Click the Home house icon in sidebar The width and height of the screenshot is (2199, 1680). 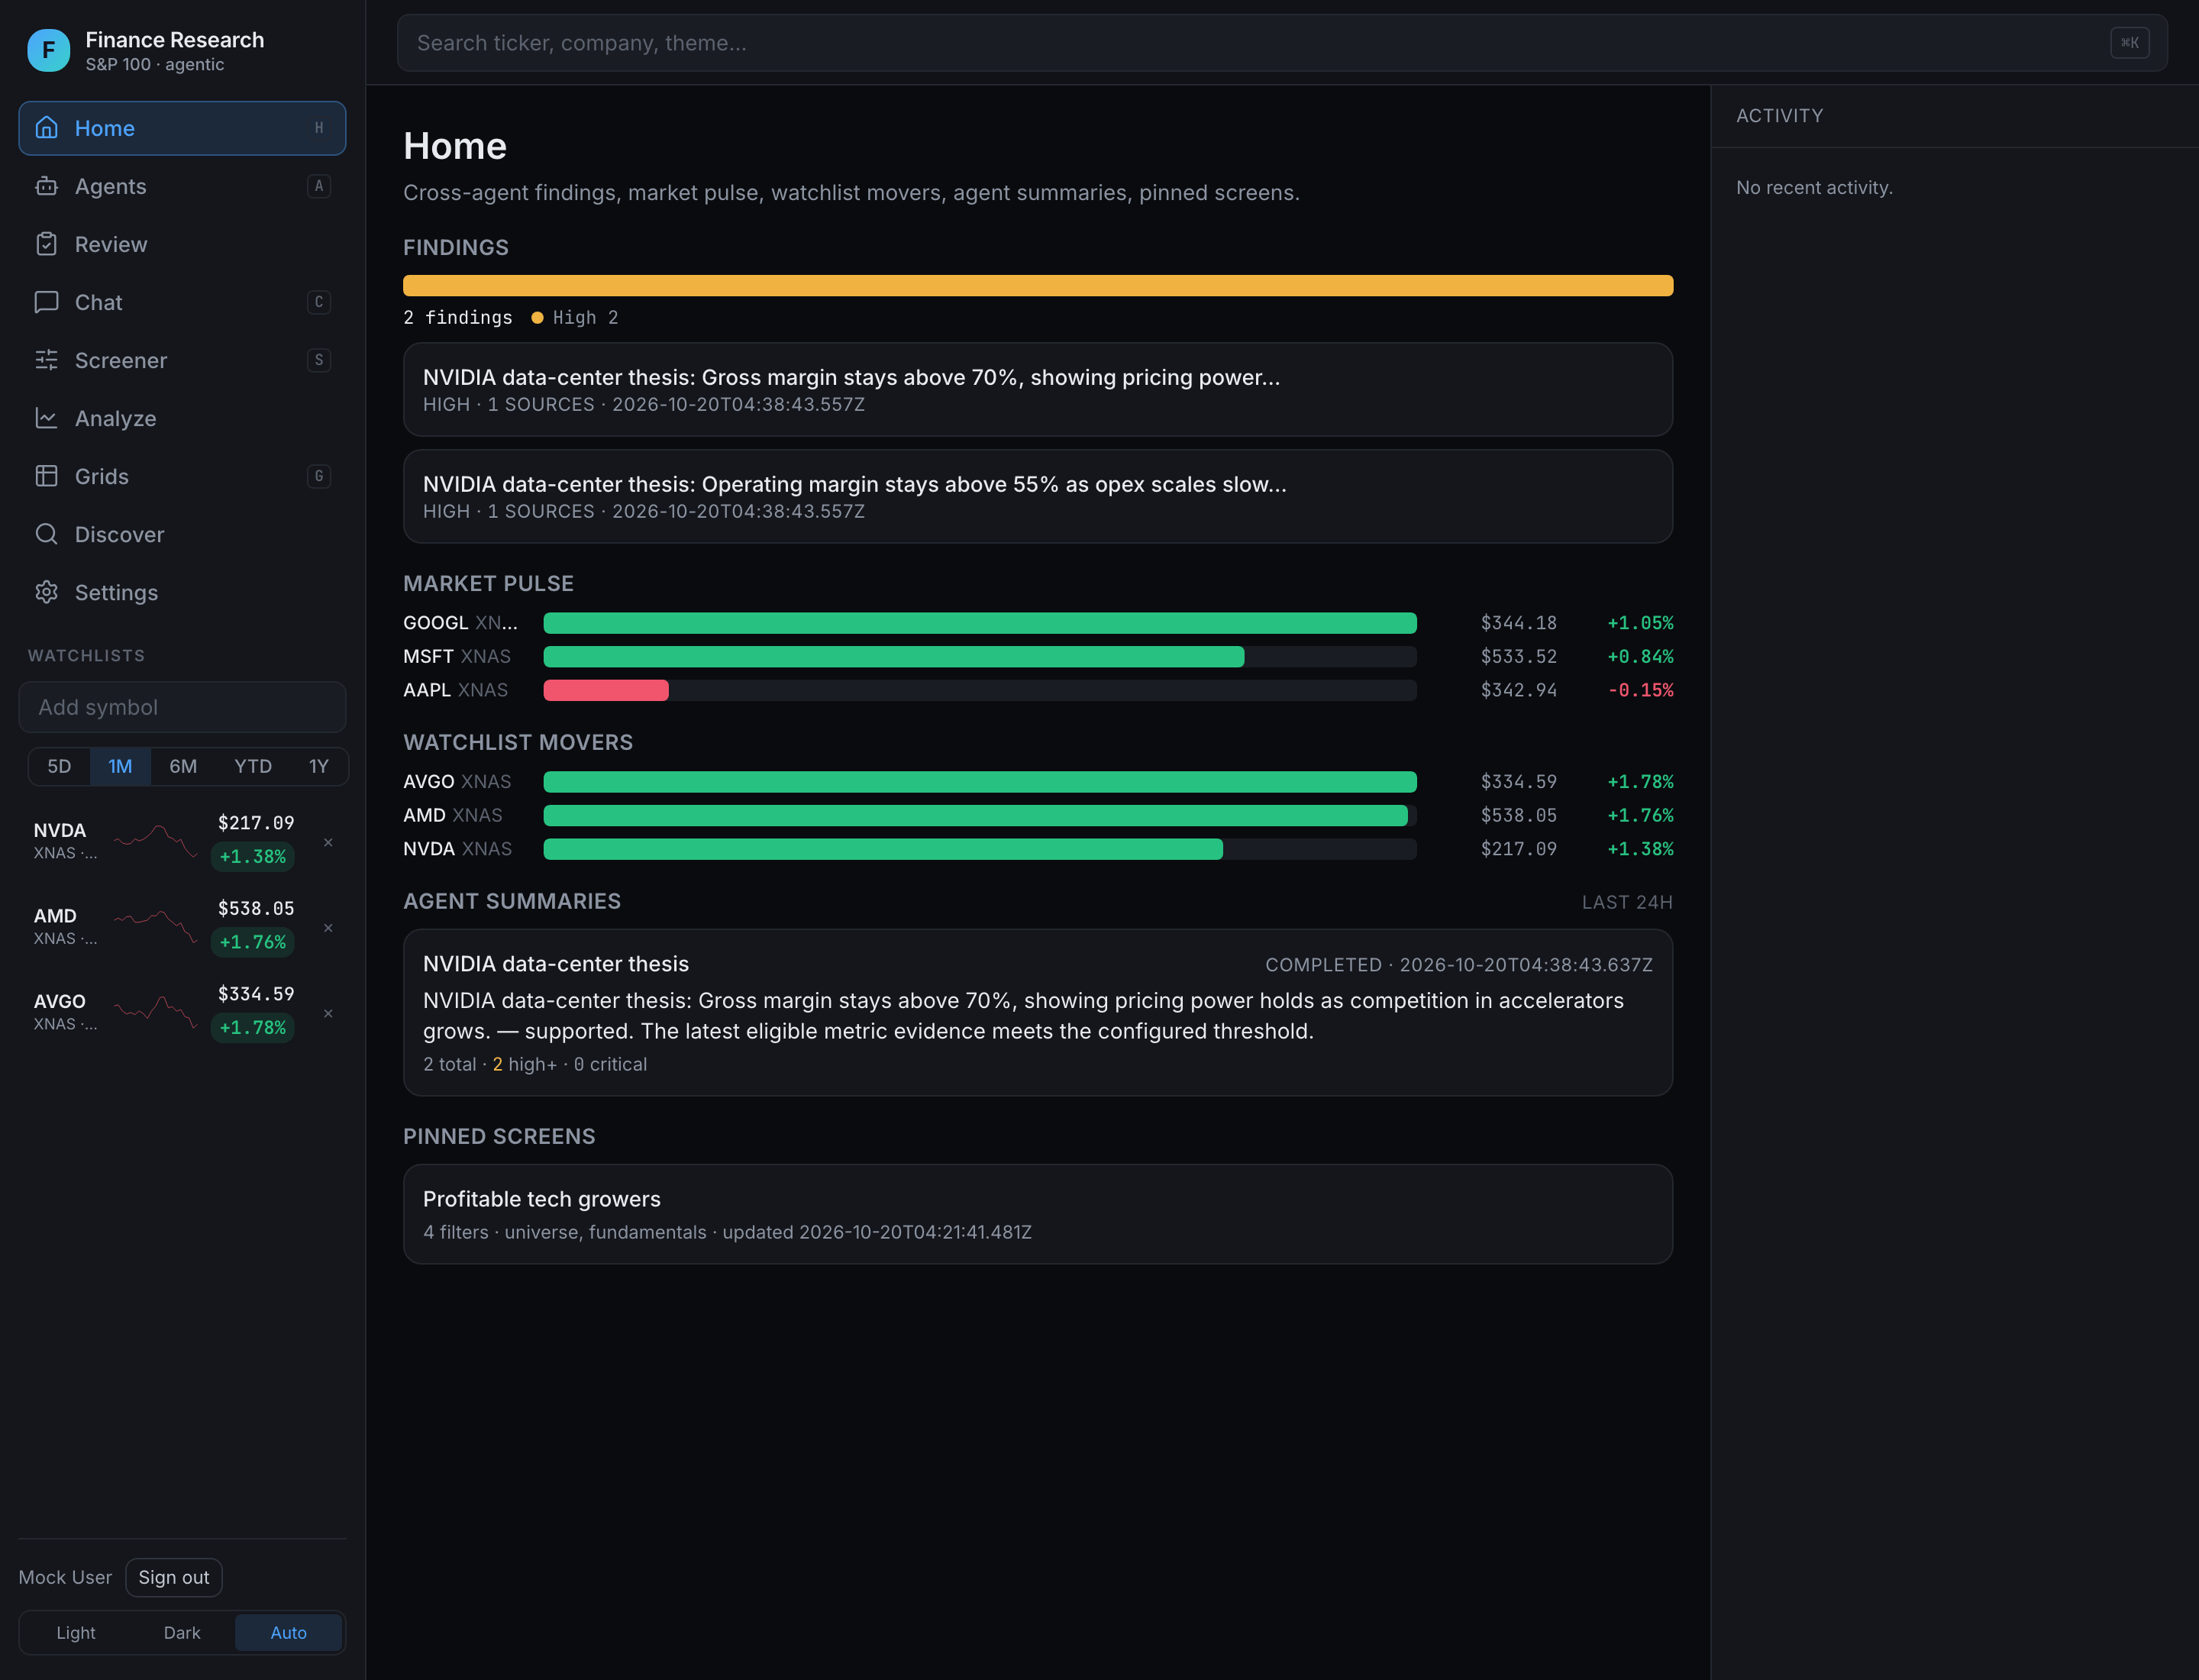point(46,128)
